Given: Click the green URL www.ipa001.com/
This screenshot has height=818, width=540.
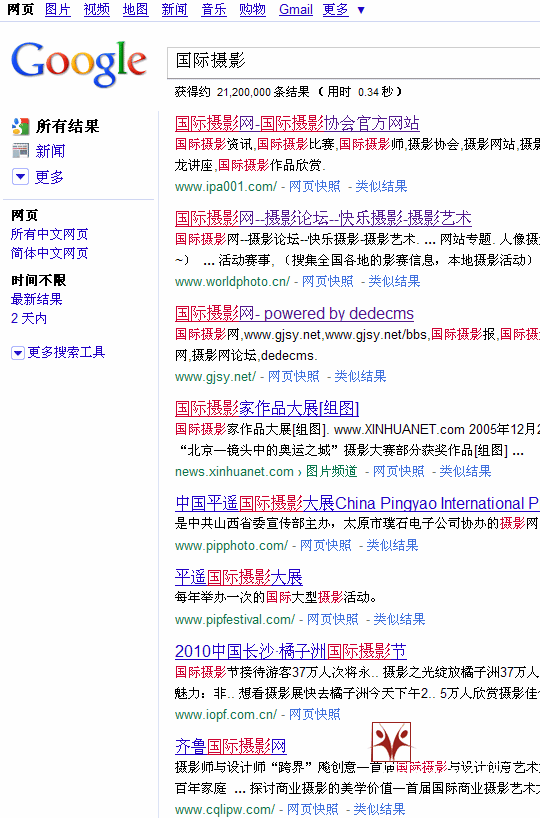Looking at the screenshot, I should pyautogui.click(x=226, y=186).
